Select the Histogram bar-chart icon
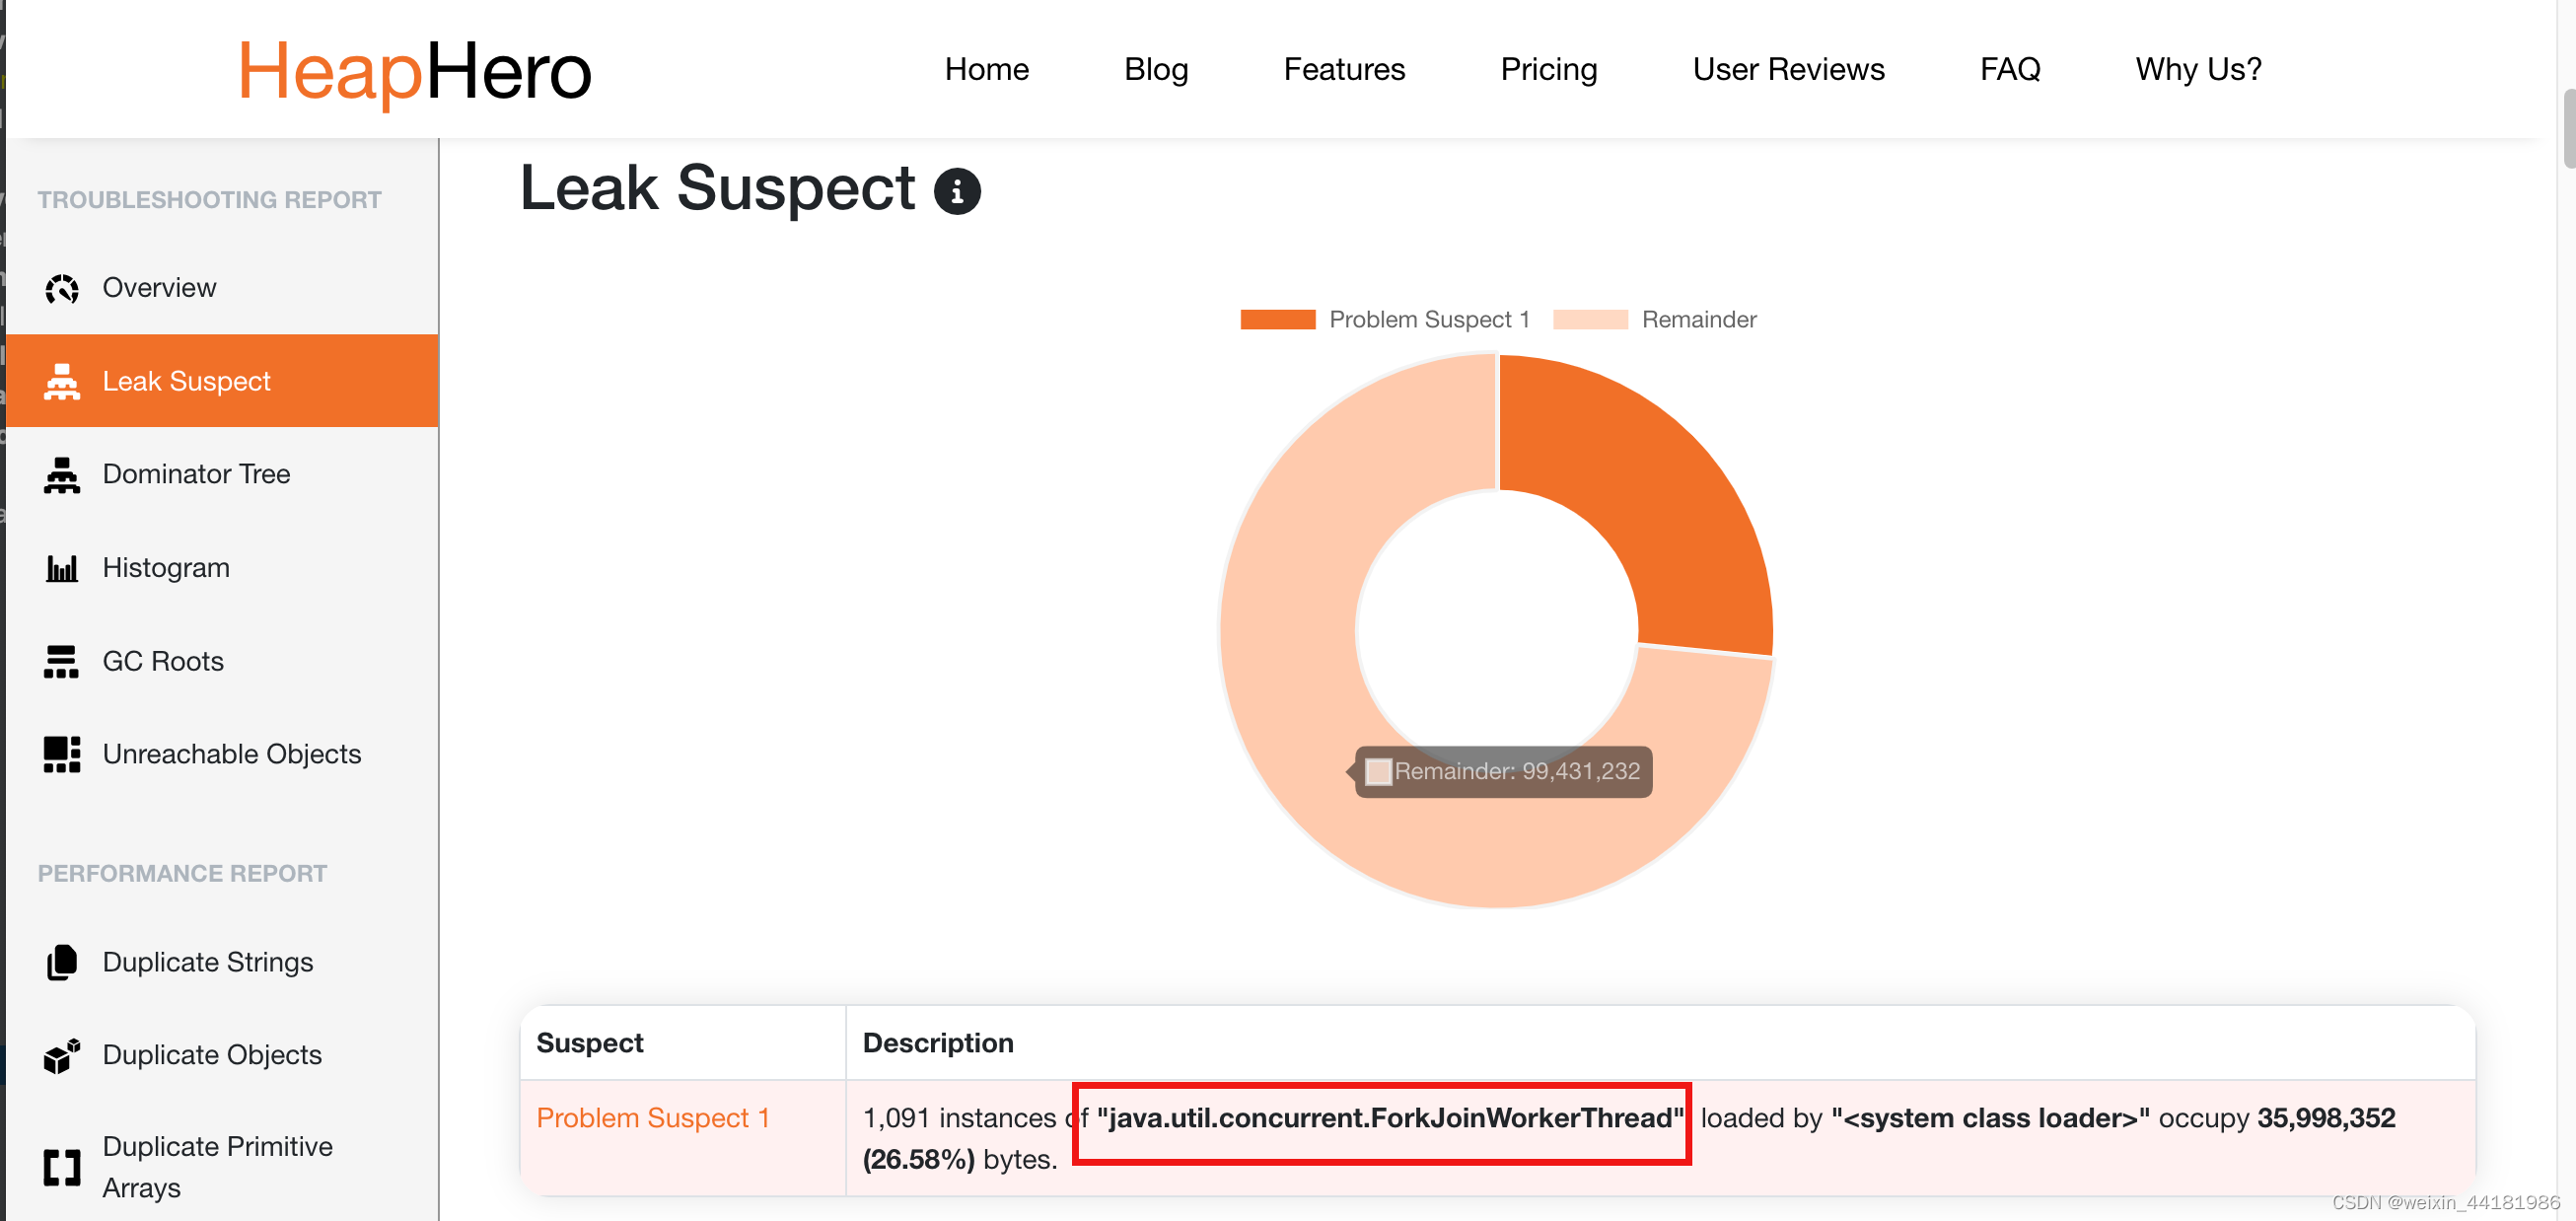 pyautogui.click(x=62, y=567)
